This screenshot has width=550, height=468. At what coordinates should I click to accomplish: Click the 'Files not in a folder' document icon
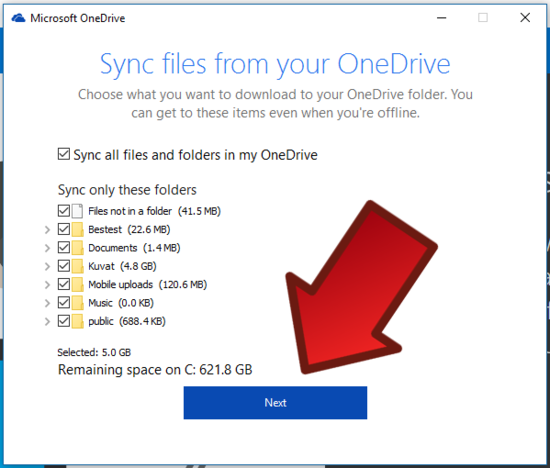point(78,211)
